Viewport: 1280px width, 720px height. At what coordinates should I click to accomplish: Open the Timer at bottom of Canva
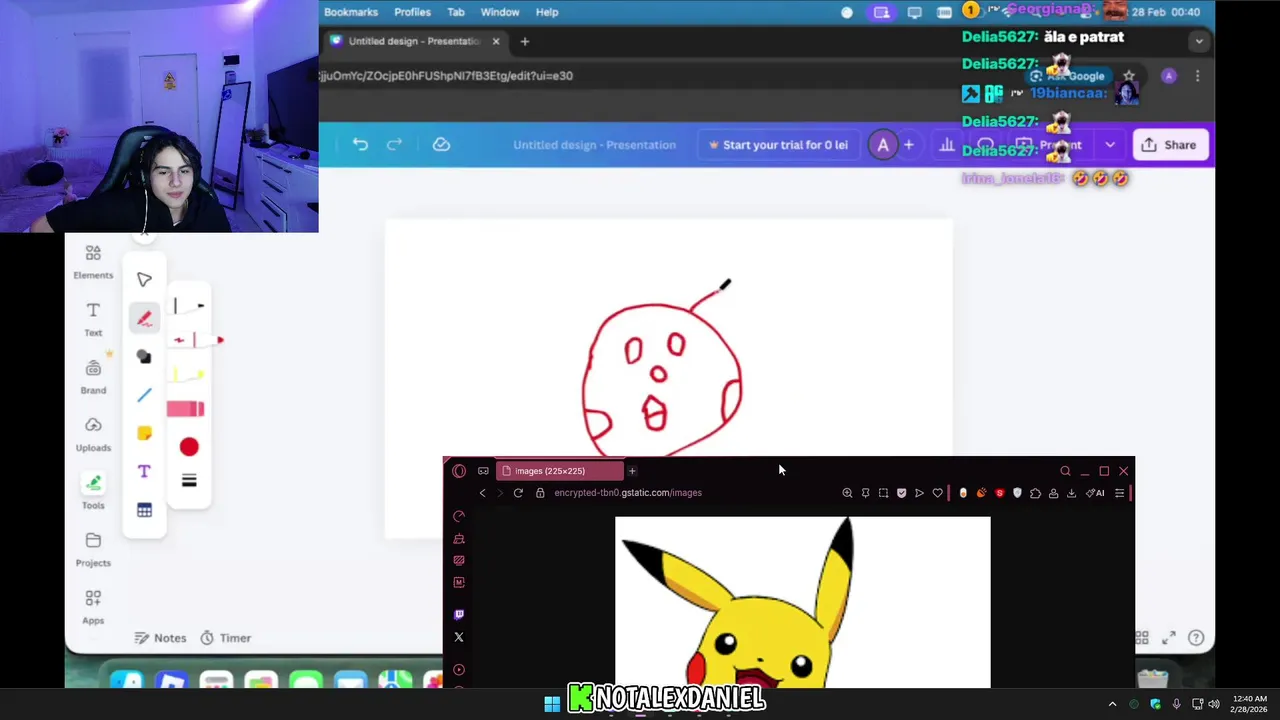[225, 638]
